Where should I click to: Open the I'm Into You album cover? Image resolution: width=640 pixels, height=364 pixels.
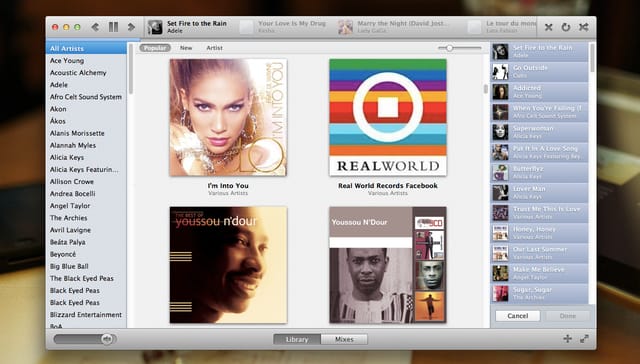point(228,118)
